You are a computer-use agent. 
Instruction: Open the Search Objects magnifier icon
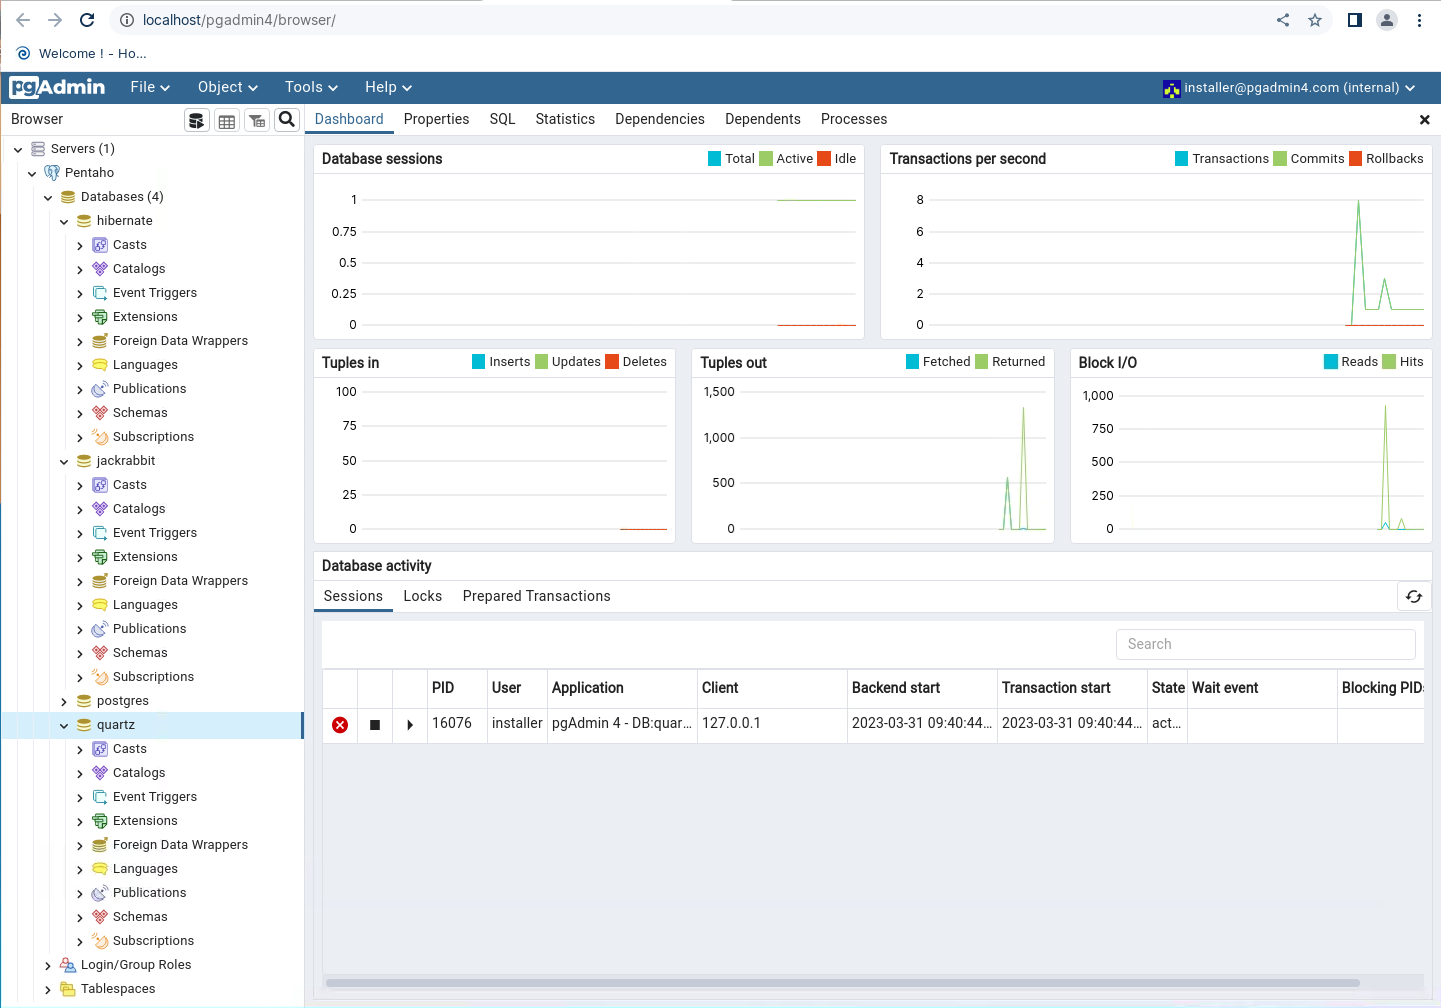pyautogui.click(x=287, y=120)
